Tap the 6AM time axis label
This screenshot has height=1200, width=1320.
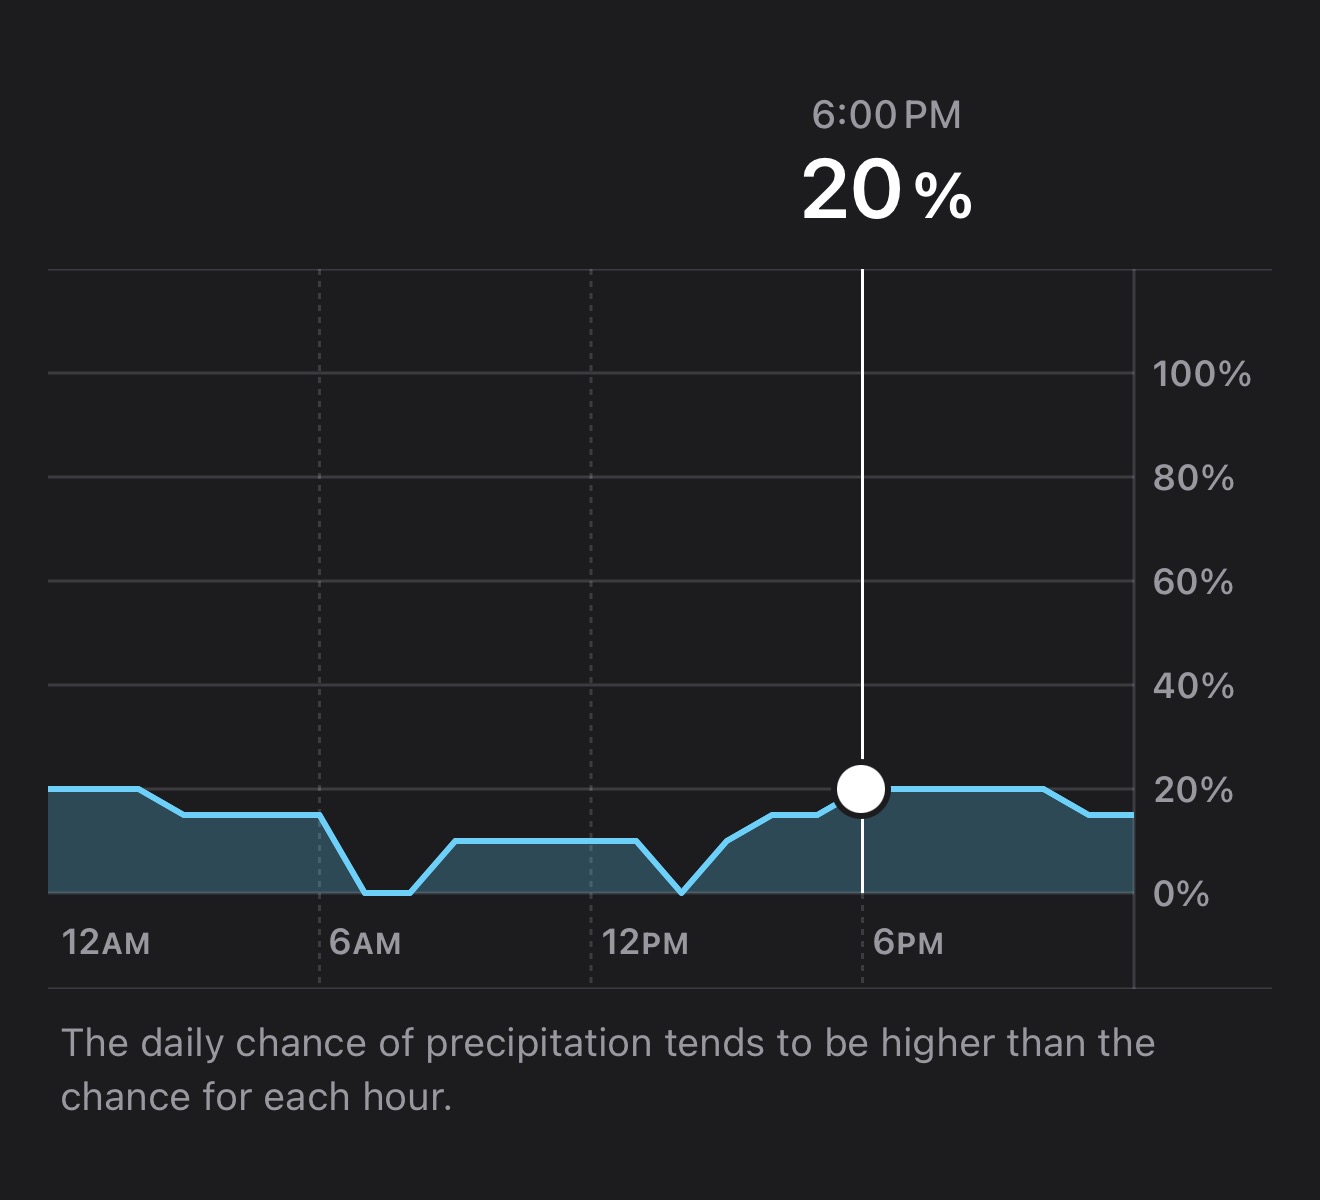(365, 942)
